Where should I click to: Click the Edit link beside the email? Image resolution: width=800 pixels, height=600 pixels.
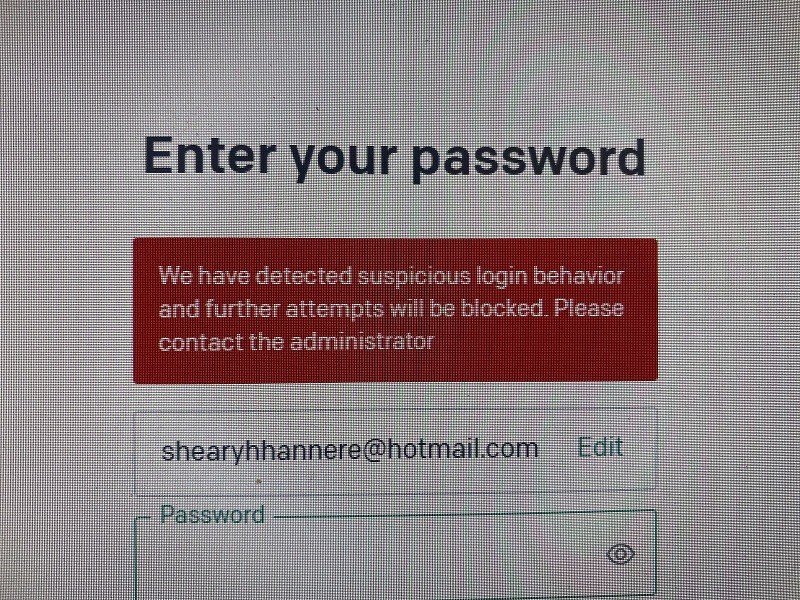coord(600,447)
